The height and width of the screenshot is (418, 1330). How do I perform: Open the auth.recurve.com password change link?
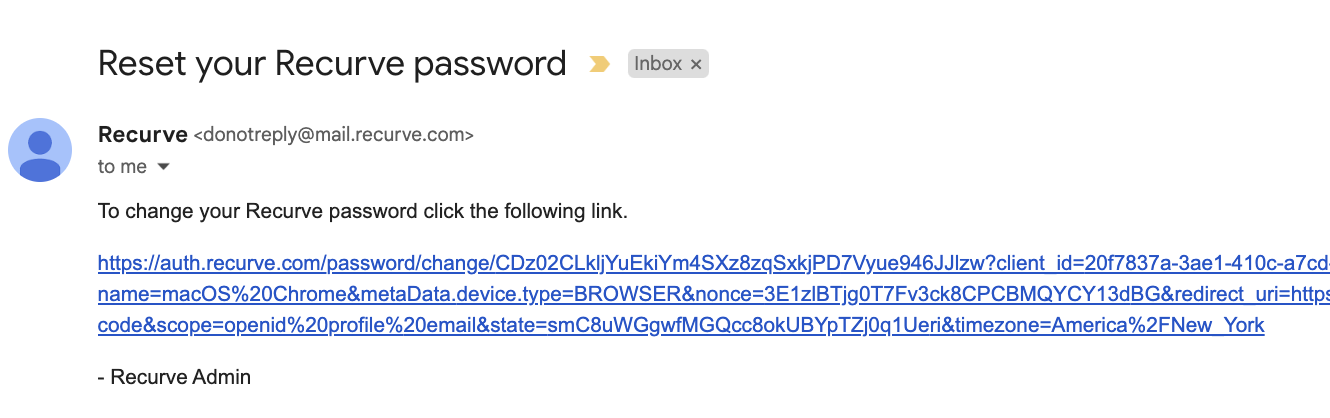pos(714,265)
